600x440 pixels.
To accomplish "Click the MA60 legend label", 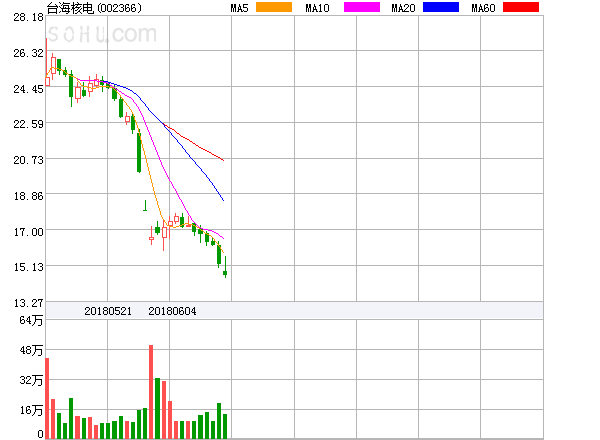I will [483, 8].
